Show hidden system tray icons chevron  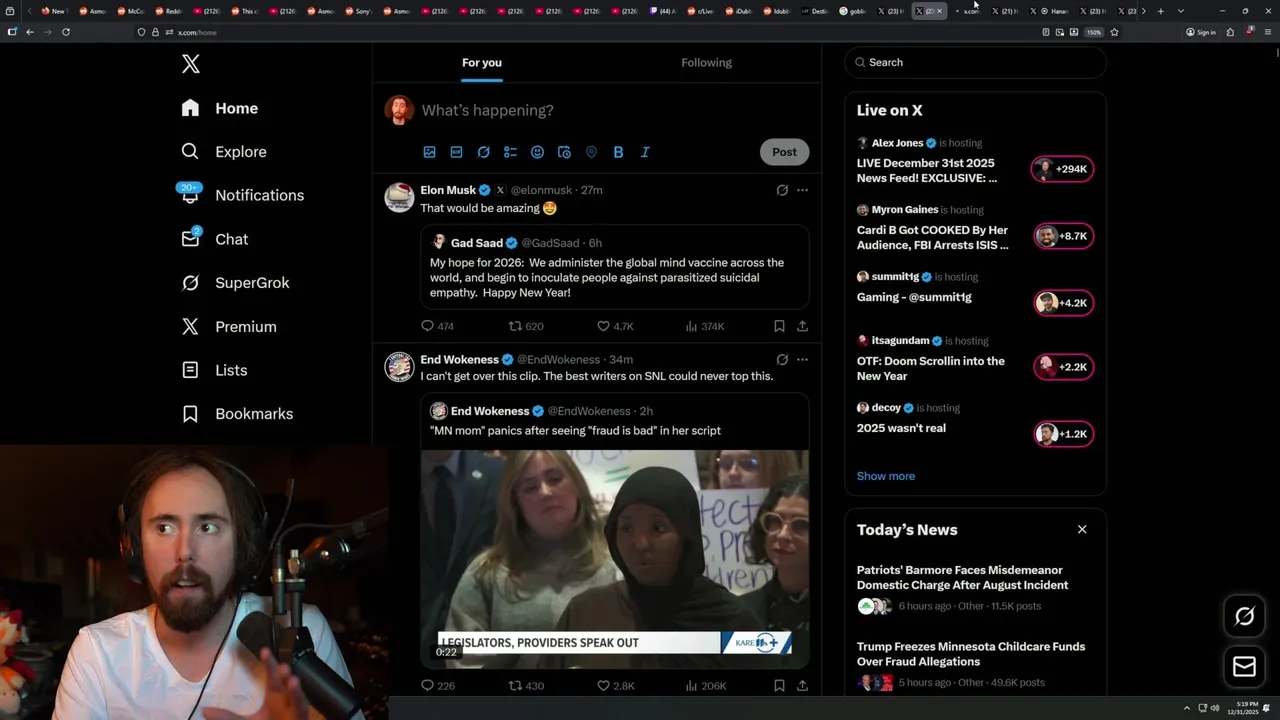pos(1187,708)
